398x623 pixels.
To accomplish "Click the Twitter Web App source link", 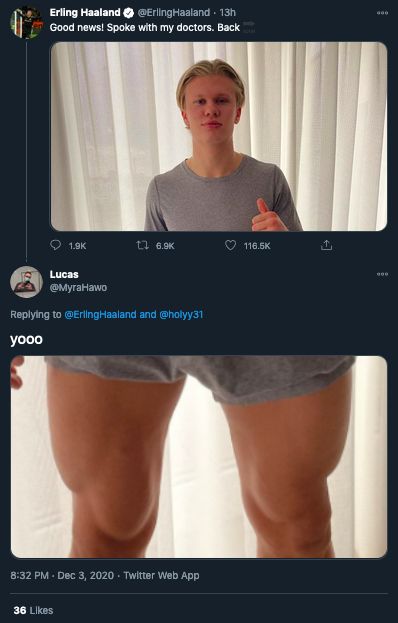I will 161,575.
